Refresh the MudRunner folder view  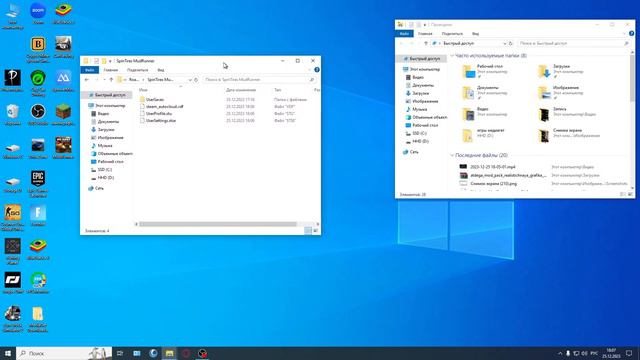[196, 80]
